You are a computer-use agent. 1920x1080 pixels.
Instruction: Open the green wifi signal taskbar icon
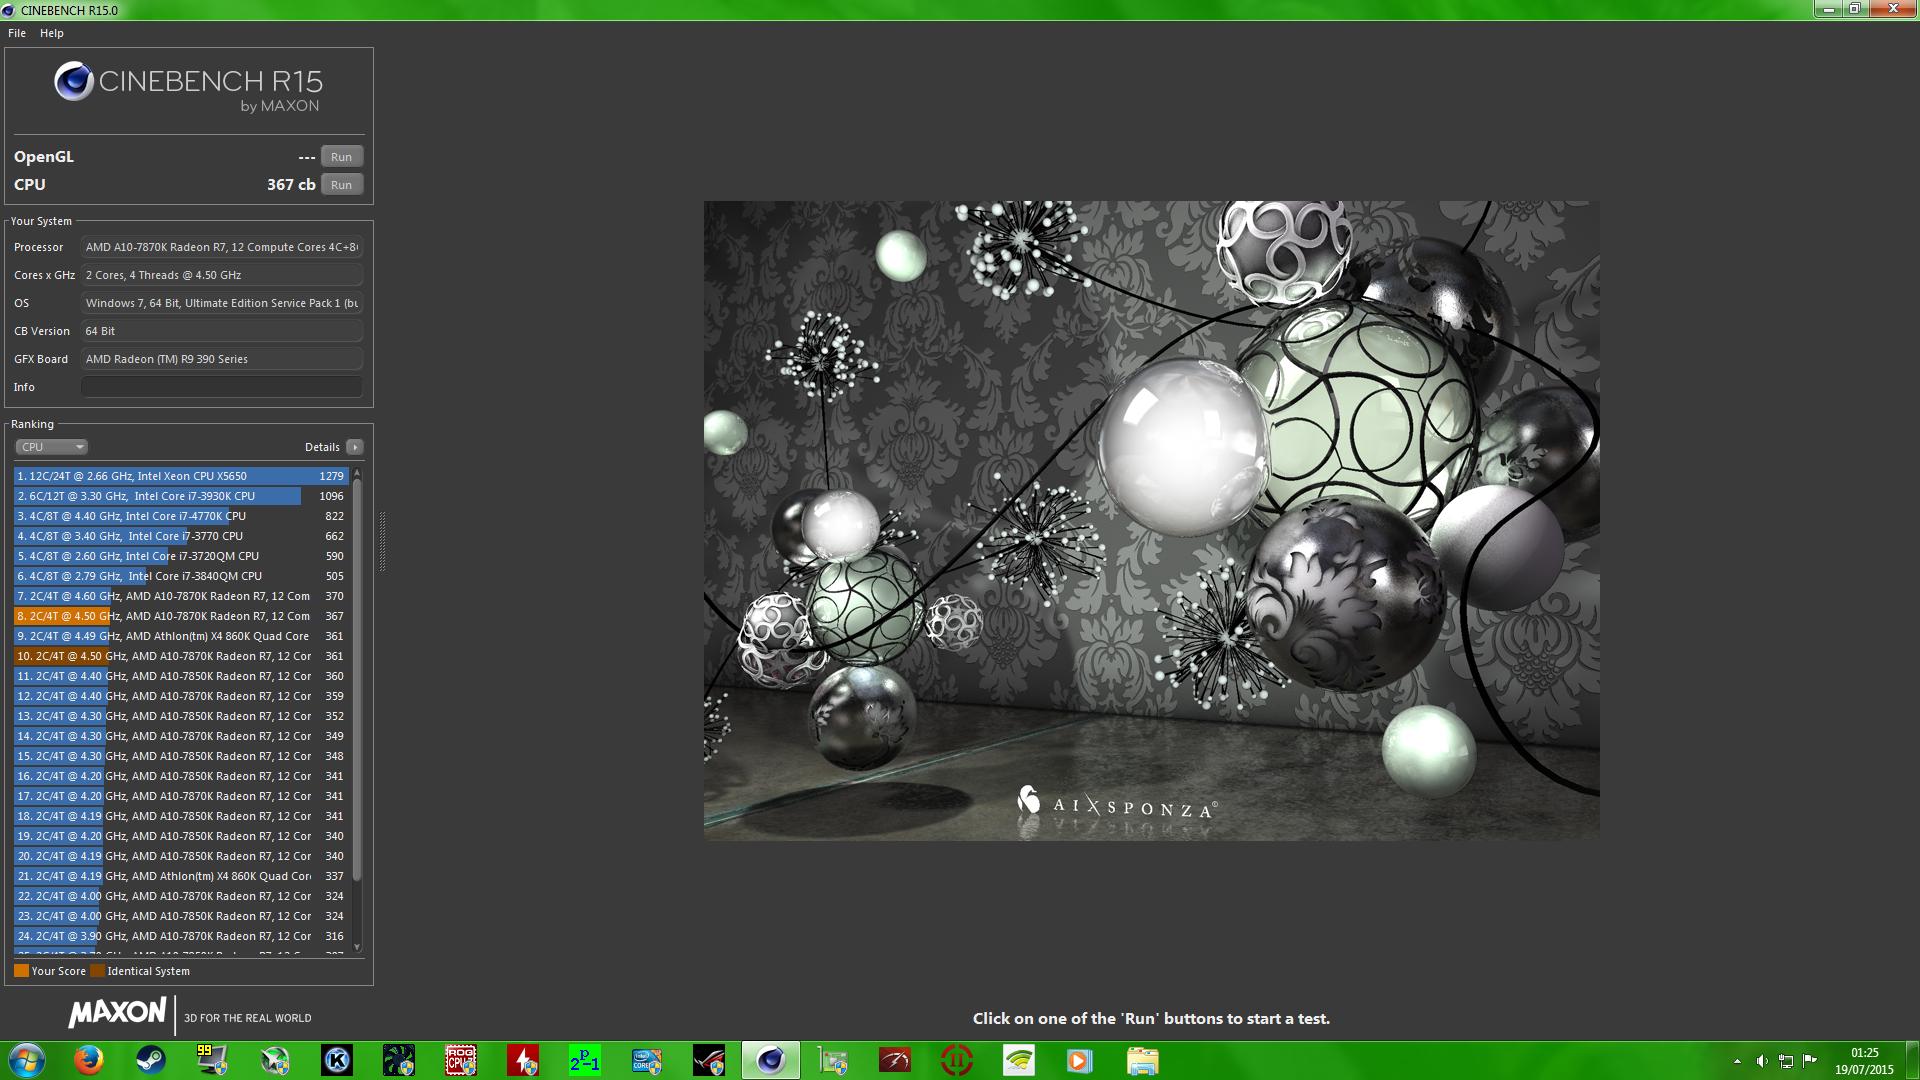[1019, 1061]
